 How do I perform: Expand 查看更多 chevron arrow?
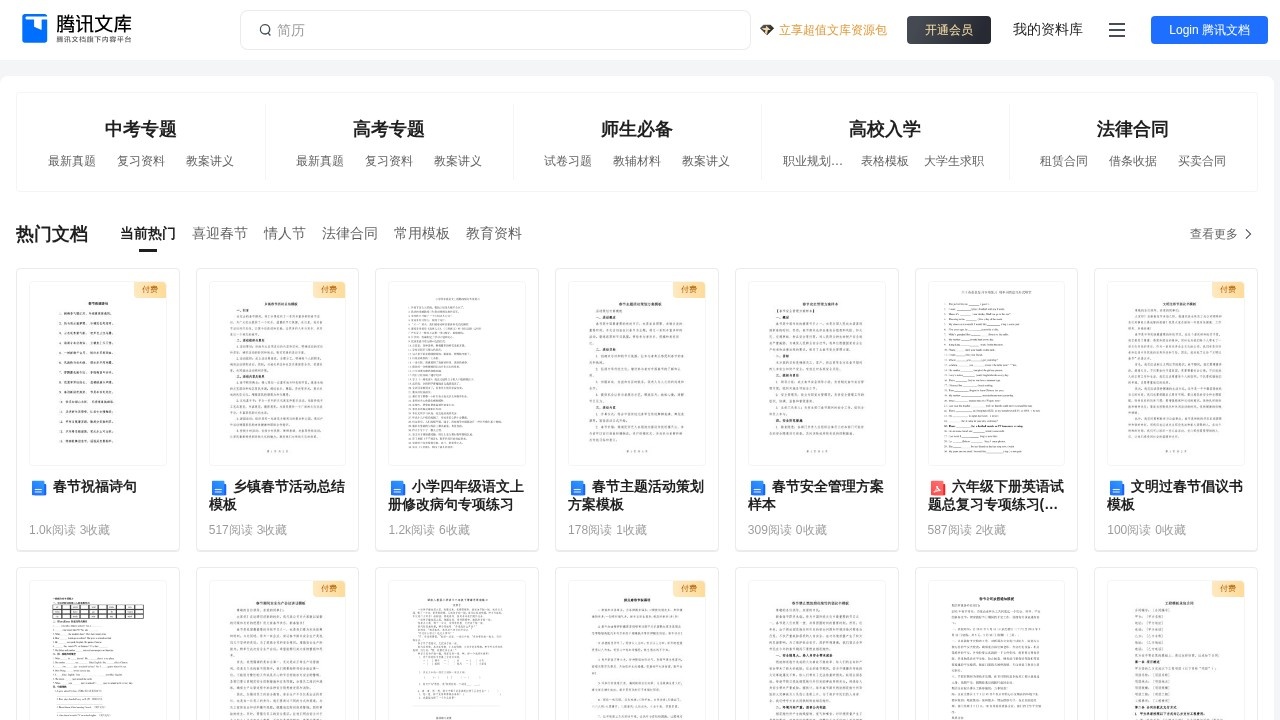[x=1248, y=234]
